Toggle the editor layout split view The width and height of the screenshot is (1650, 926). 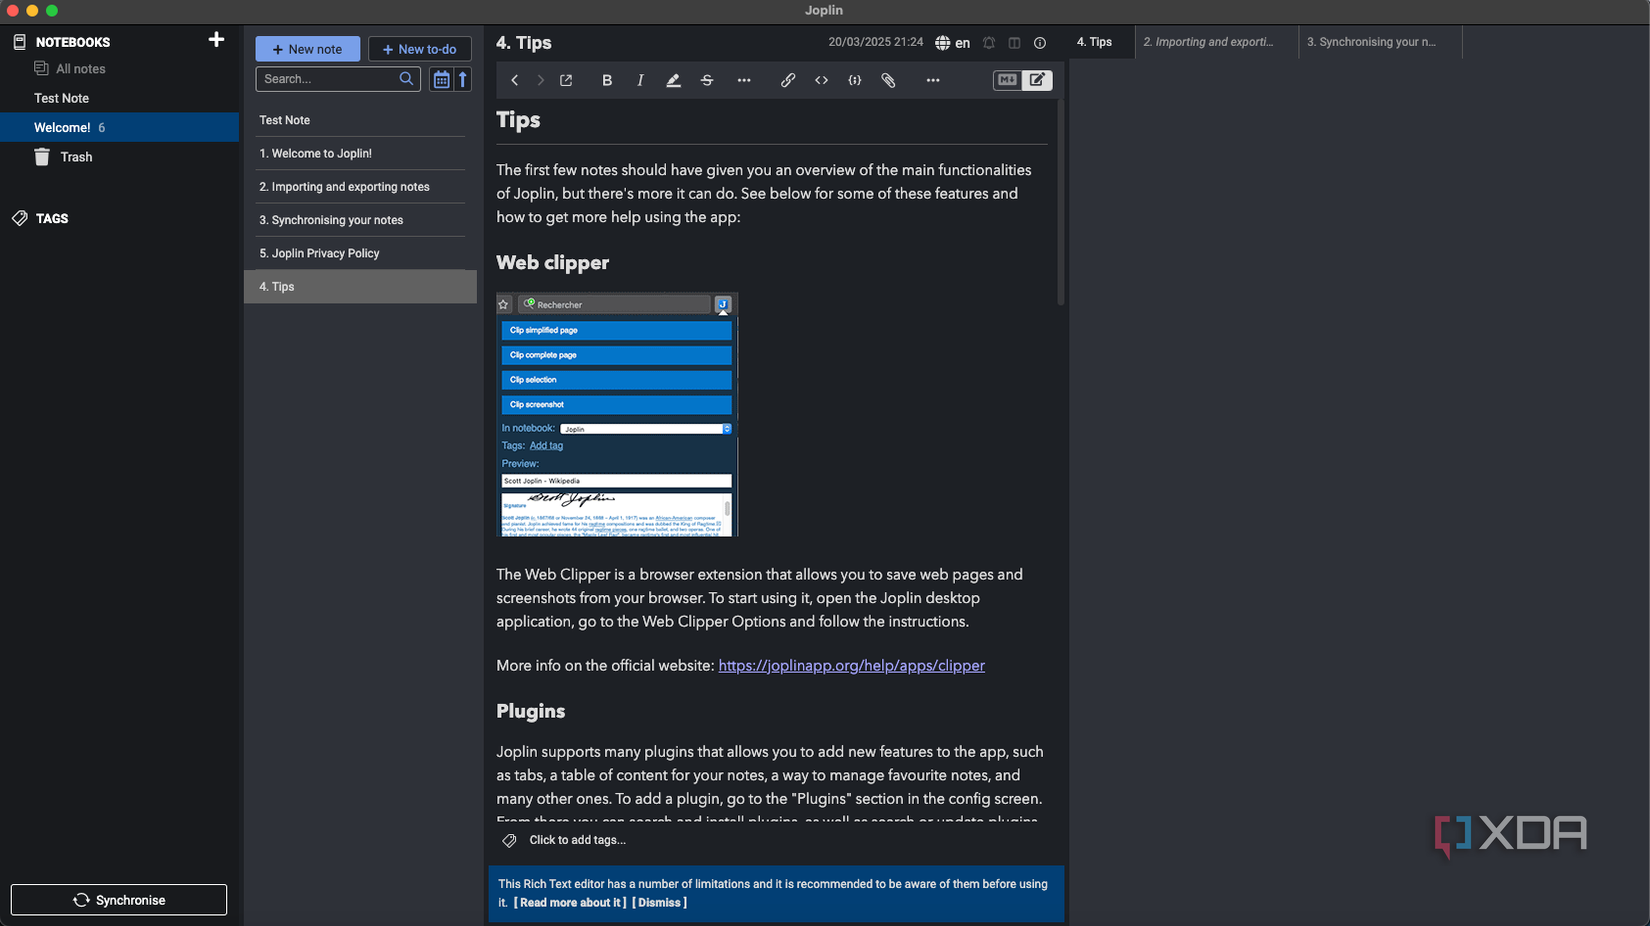point(1014,43)
